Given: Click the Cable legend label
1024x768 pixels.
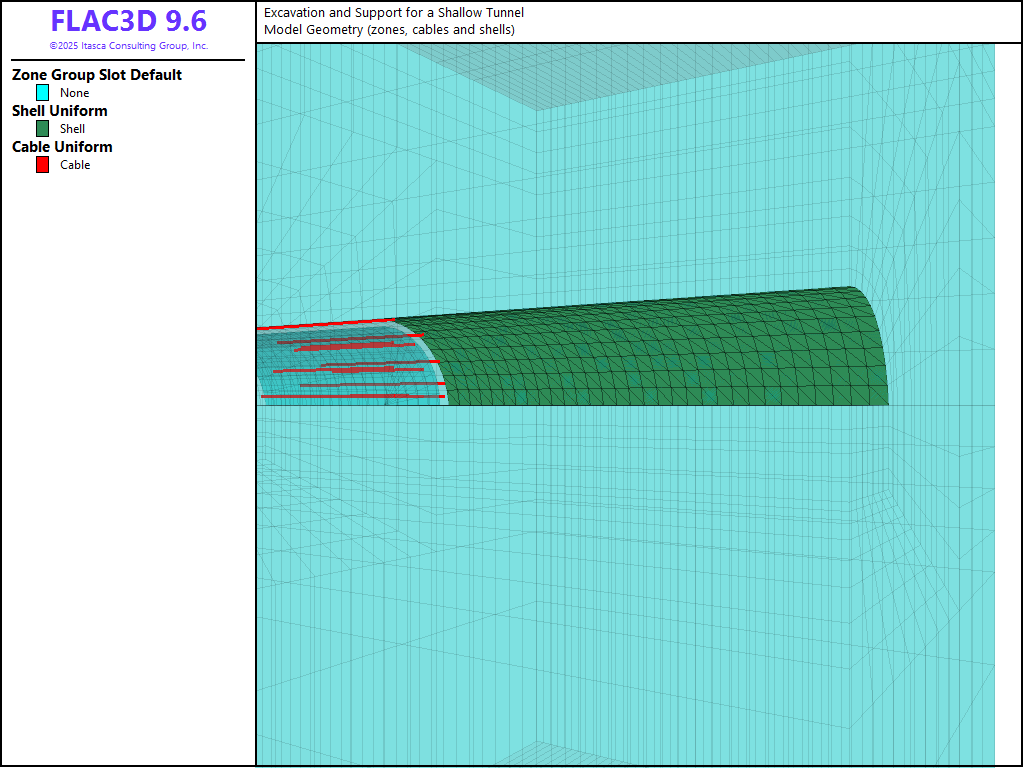Looking at the screenshot, I should click(x=75, y=165).
